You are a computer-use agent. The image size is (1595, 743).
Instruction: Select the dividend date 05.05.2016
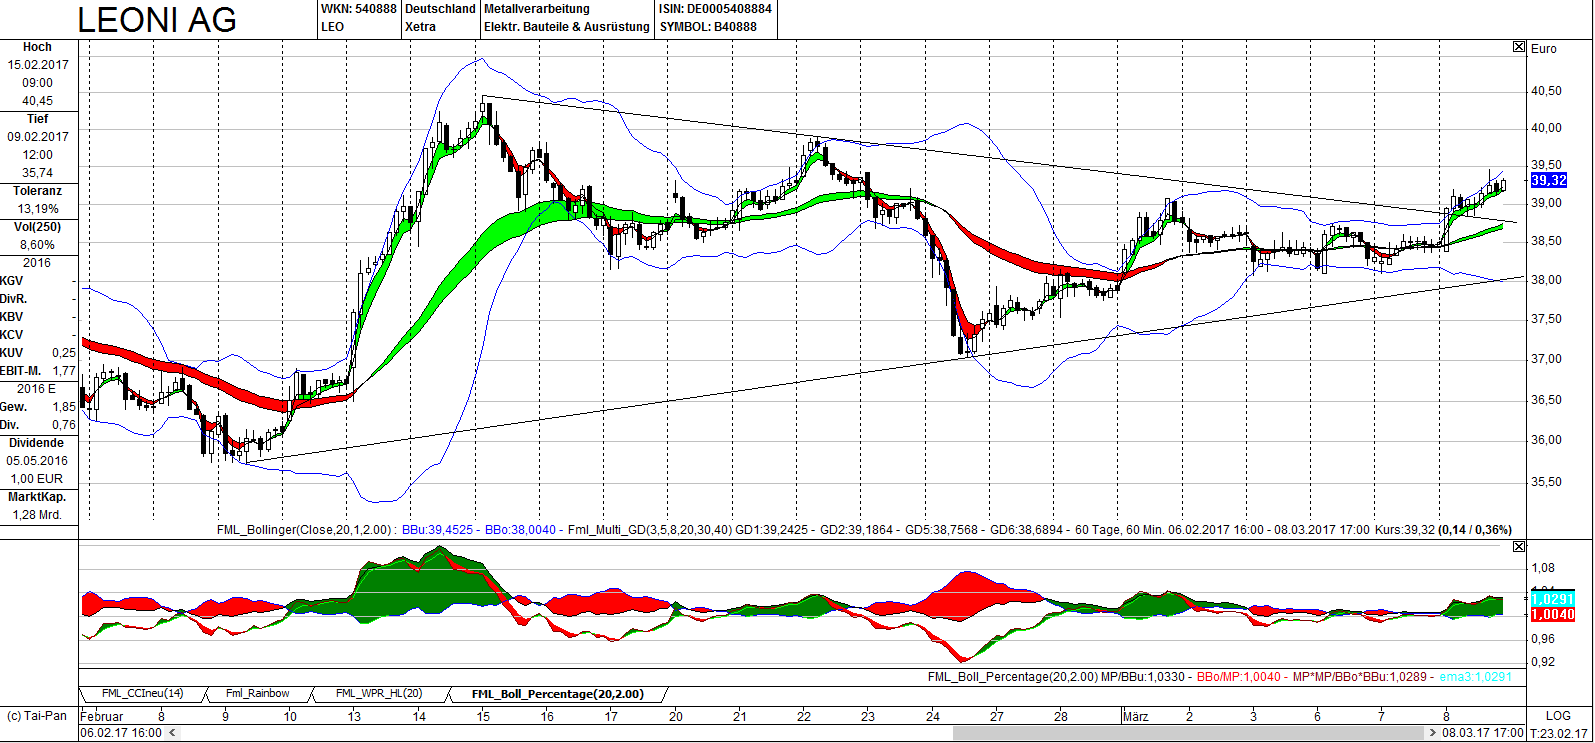pos(38,461)
